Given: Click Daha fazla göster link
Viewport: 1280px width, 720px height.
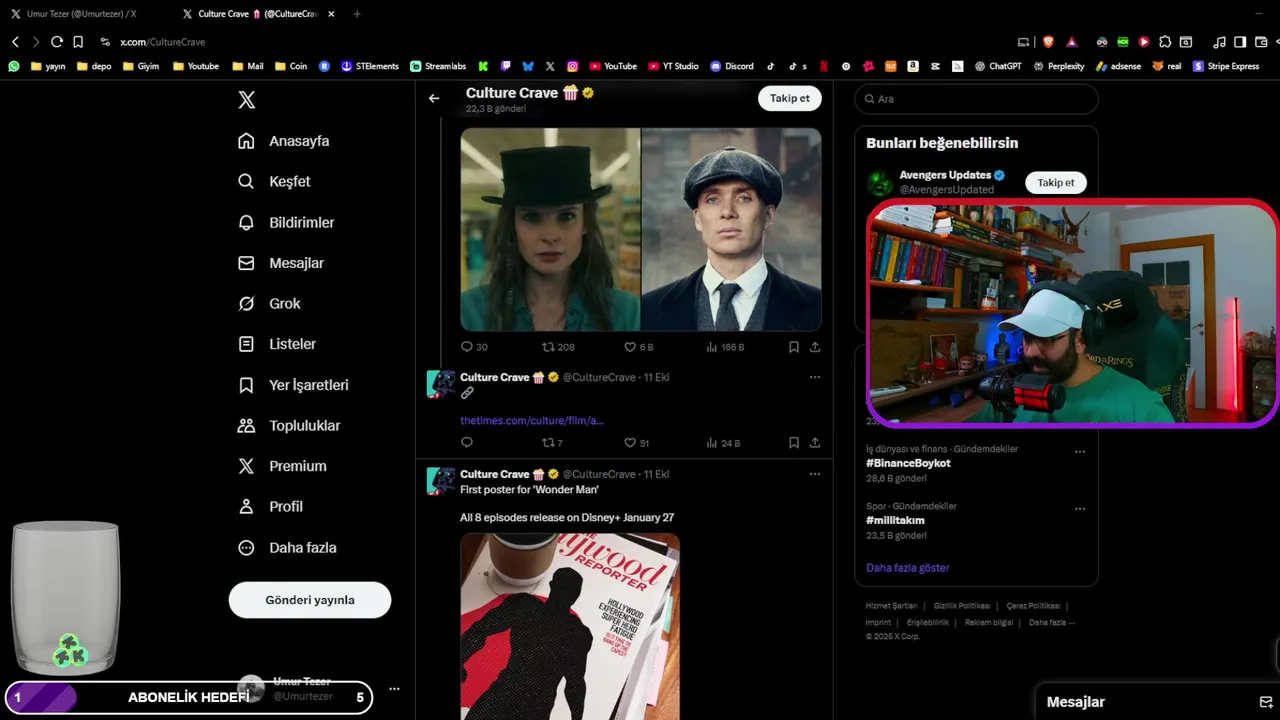Looking at the screenshot, I should point(907,567).
